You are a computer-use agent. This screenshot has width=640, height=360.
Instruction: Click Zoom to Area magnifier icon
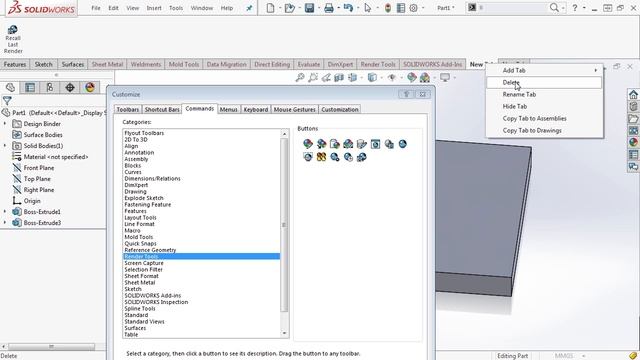[313, 77]
